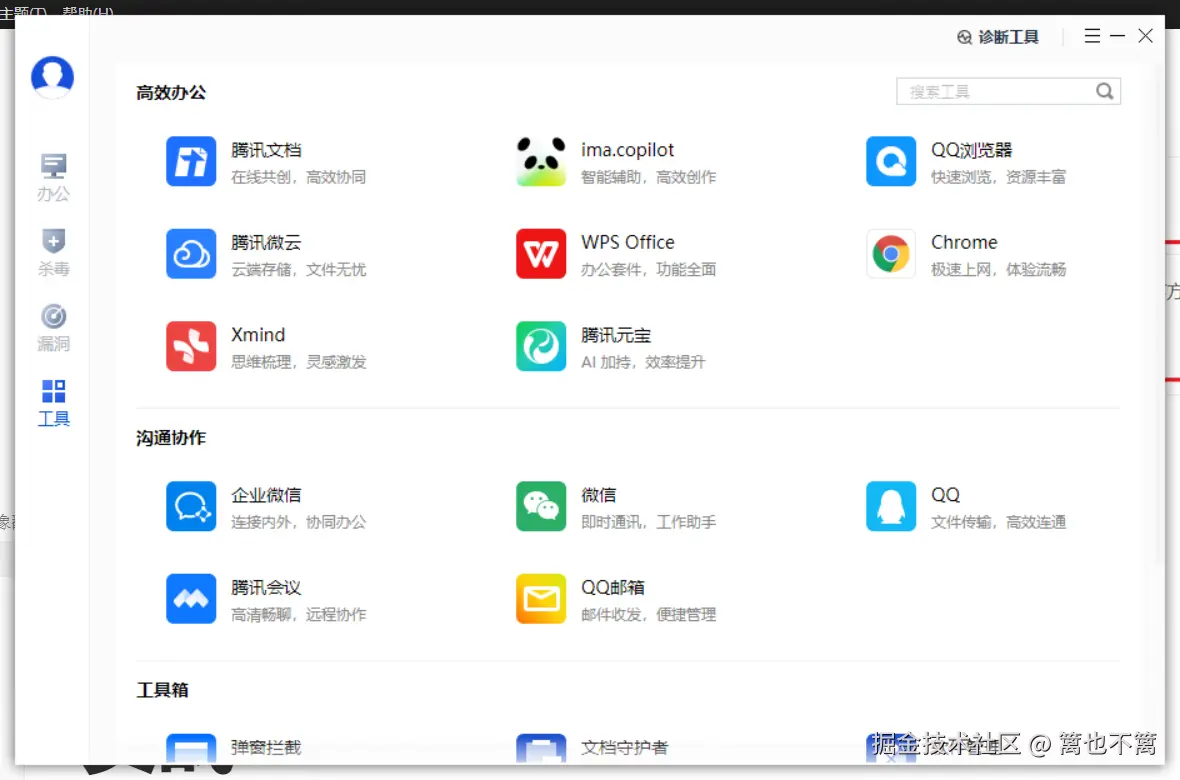Click the 思维梳理，灵感激发 description
1180x780 pixels.
[299, 362]
